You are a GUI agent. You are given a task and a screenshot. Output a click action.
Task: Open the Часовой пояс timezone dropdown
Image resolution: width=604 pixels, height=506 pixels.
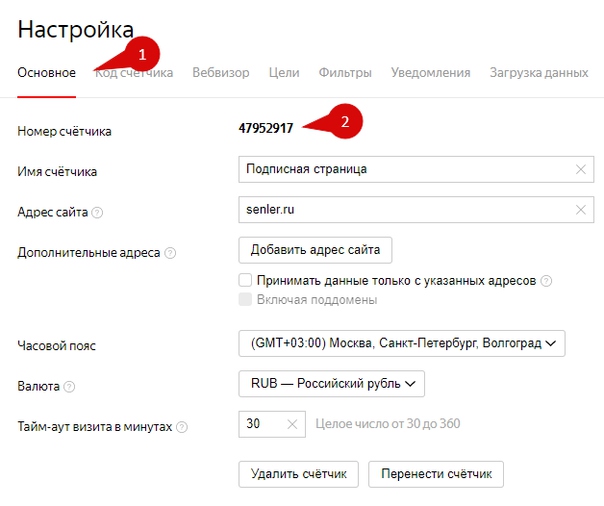[x=402, y=343]
